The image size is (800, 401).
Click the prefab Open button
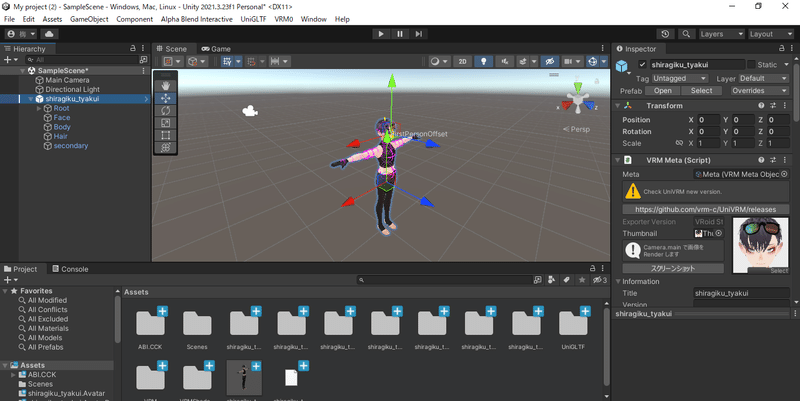pyautogui.click(x=662, y=91)
